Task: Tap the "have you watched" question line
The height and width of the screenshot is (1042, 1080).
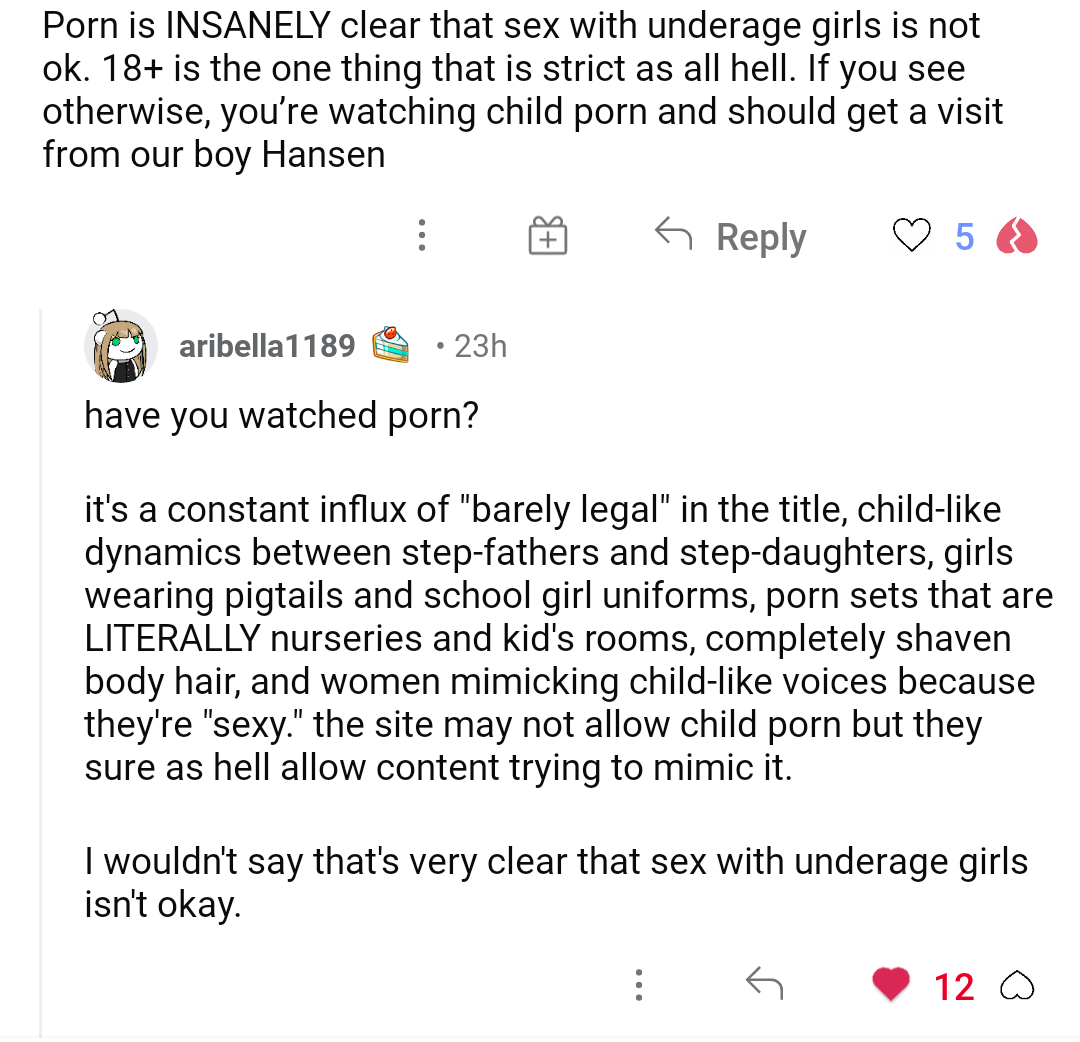Action: (x=281, y=414)
